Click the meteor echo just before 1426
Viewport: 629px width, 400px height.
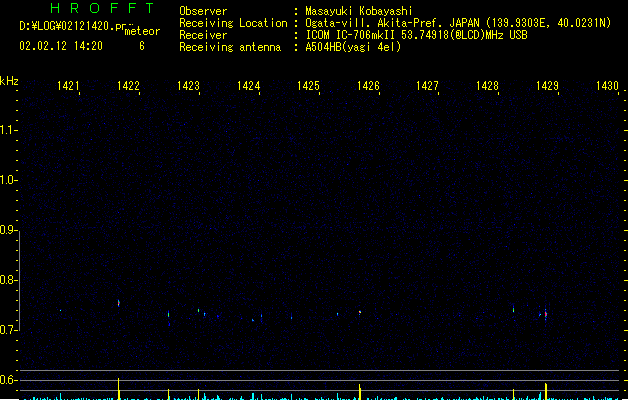360,312
